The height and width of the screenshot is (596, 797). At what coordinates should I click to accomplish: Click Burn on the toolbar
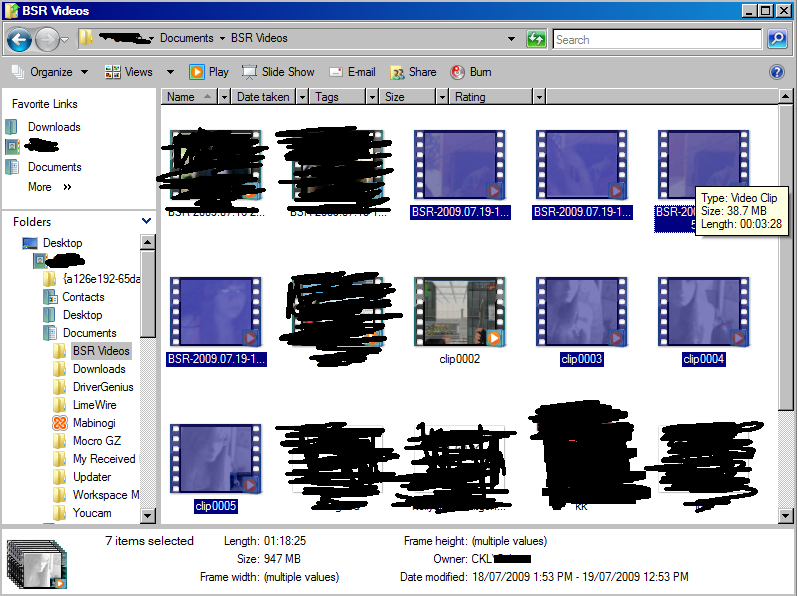[471, 72]
